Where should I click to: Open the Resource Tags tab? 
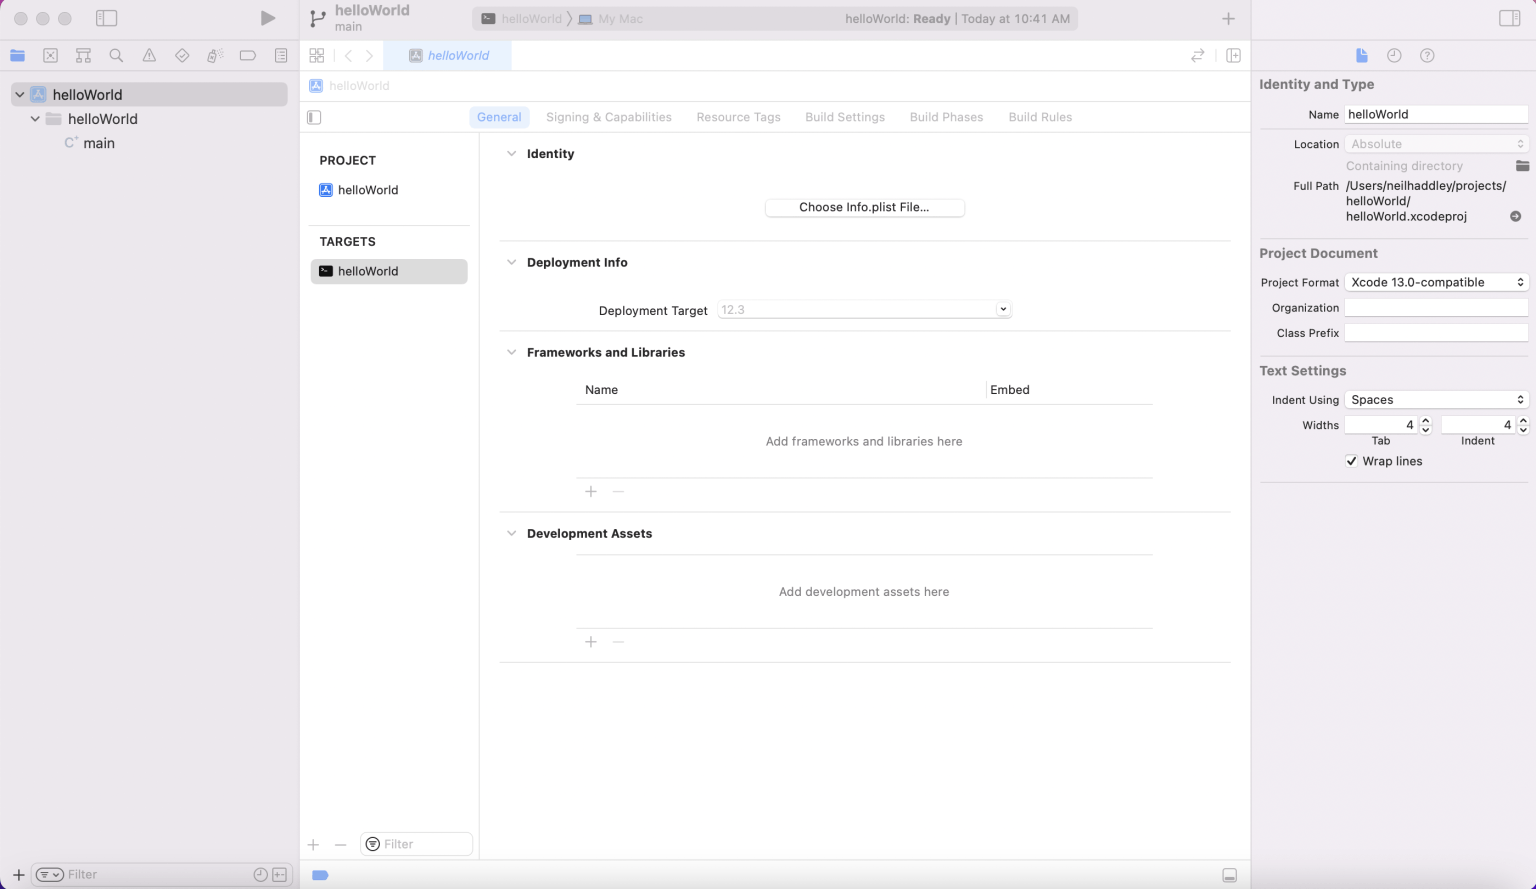(739, 117)
